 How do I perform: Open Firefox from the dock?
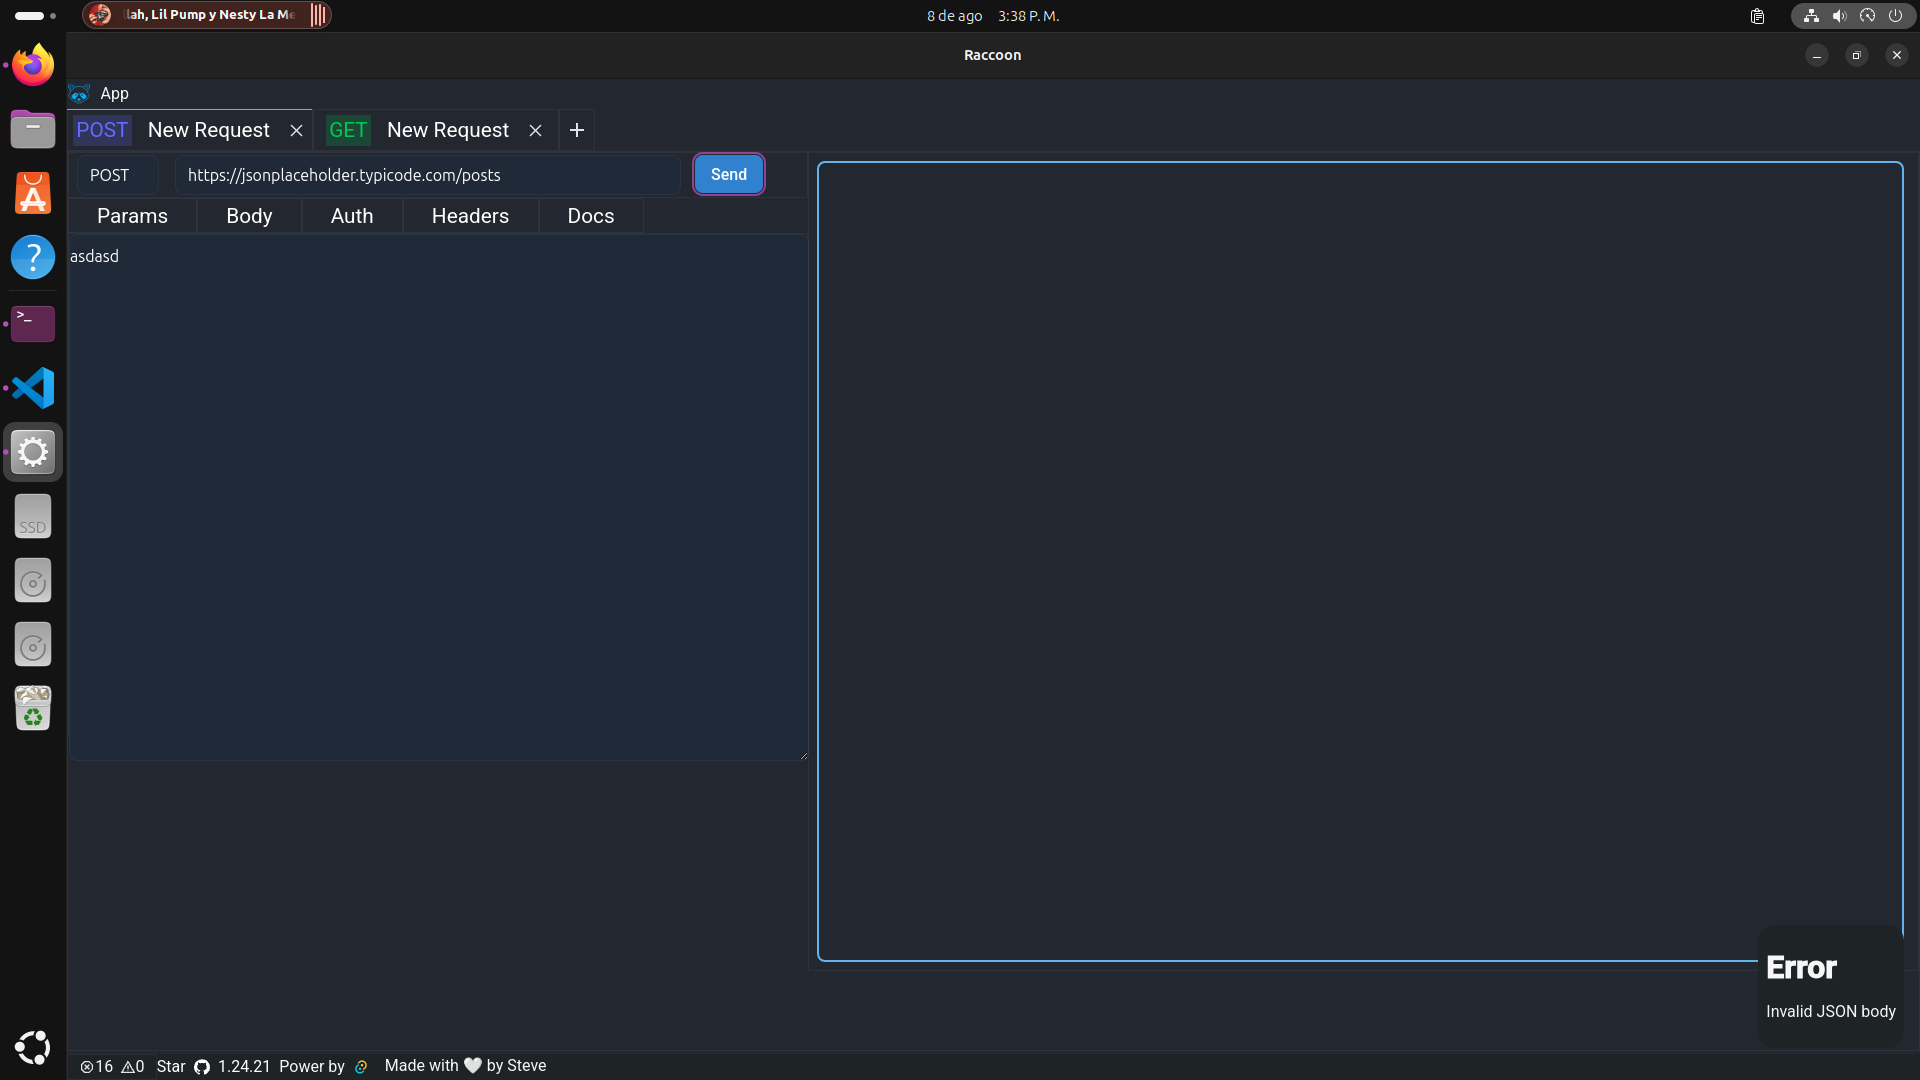tap(33, 65)
